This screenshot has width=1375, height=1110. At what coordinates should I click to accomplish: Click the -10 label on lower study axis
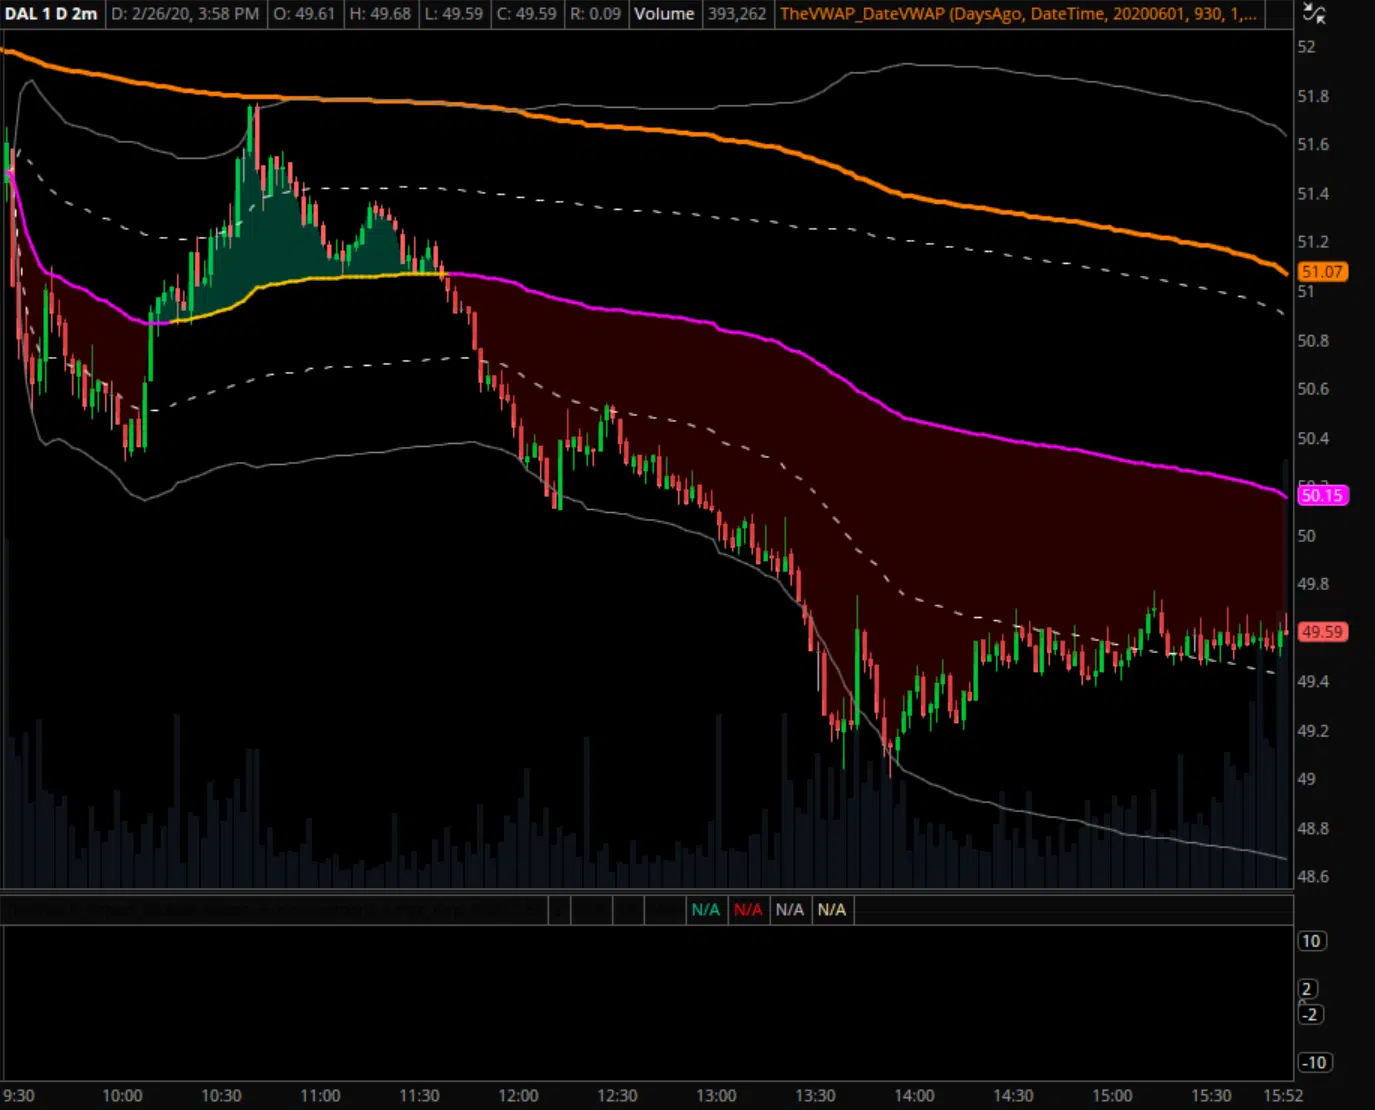pyautogui.click(x=1314, y=1063)
